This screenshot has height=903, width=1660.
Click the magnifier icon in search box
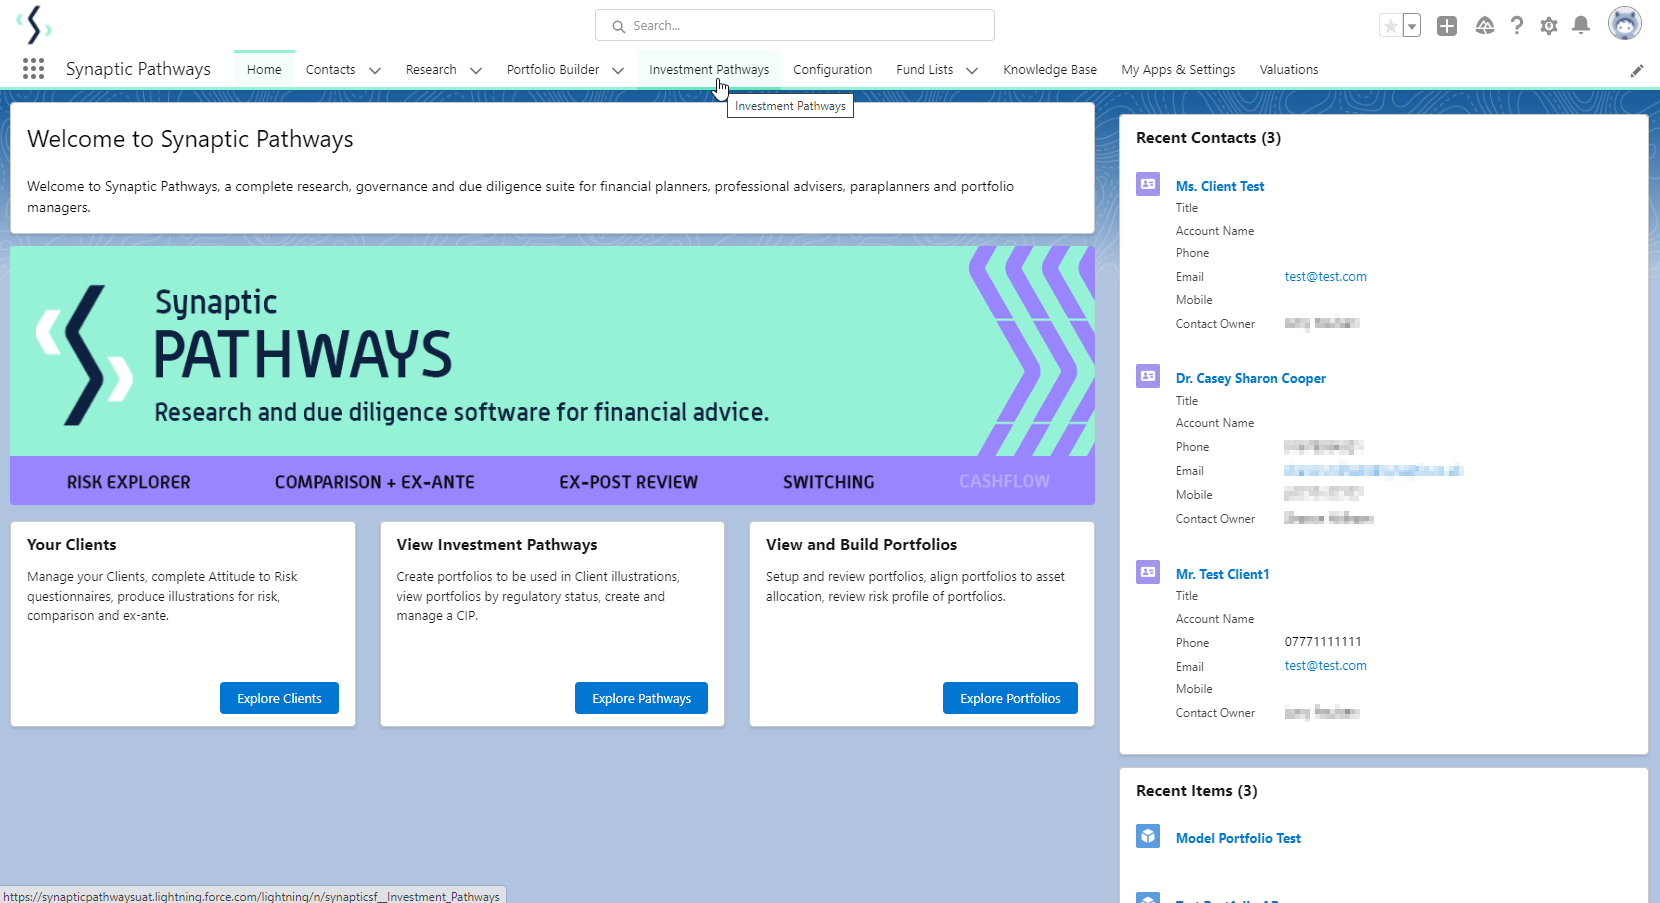(619, 26)
